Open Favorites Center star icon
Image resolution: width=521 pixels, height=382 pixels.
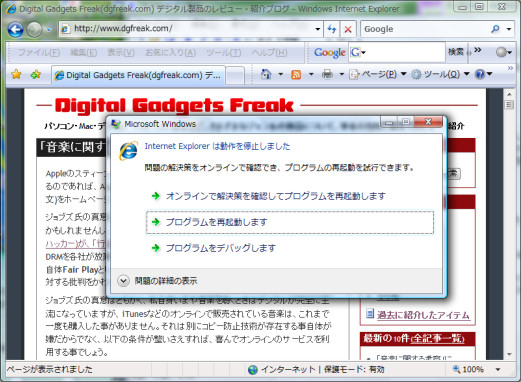point(16,74)
